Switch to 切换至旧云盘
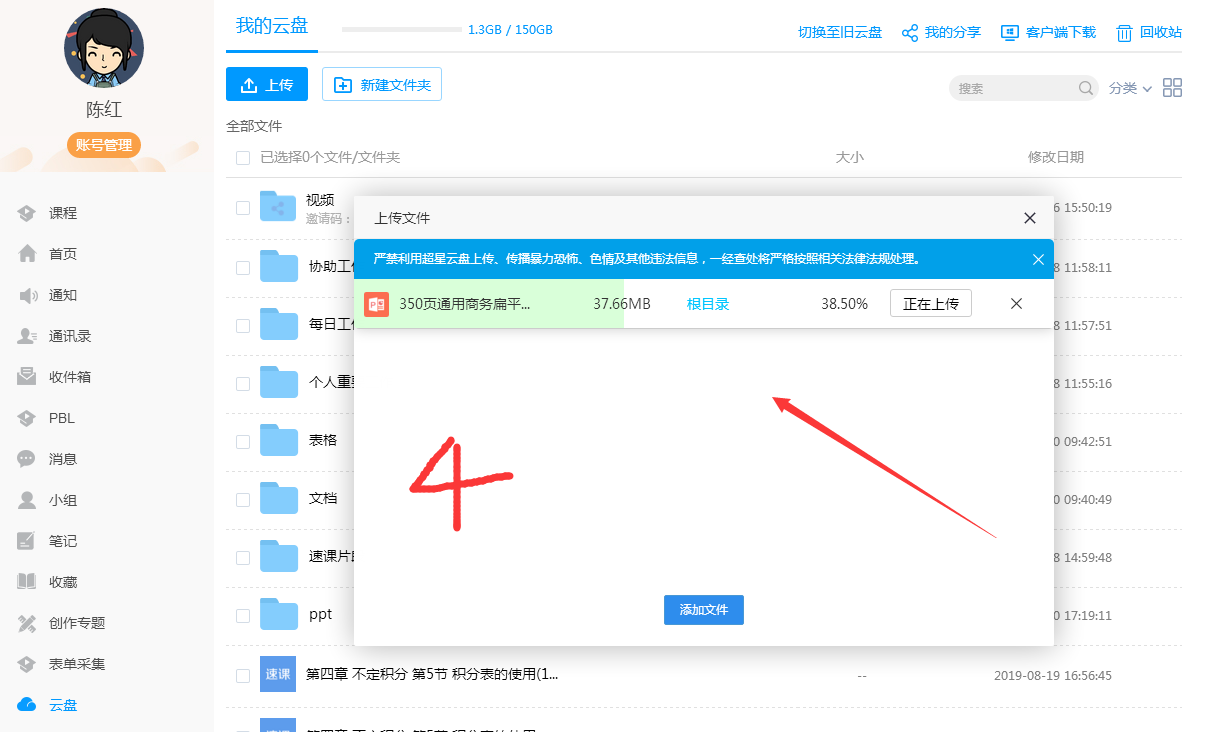1220x732 pixels. [840, 31]
